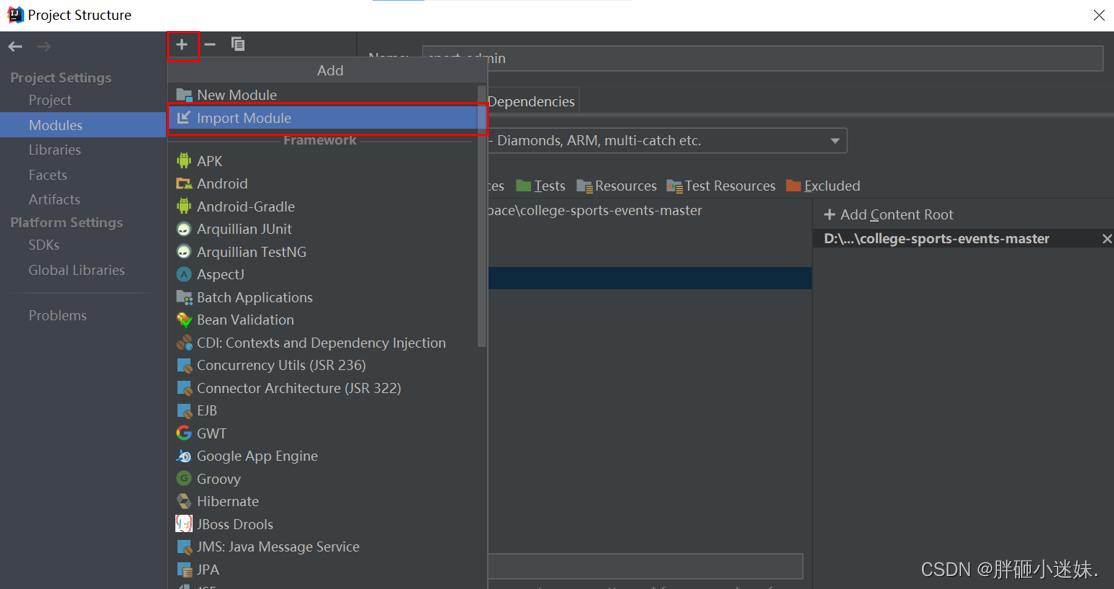
Task: Select JMS: Java Message Service
Action: (327, 547)
